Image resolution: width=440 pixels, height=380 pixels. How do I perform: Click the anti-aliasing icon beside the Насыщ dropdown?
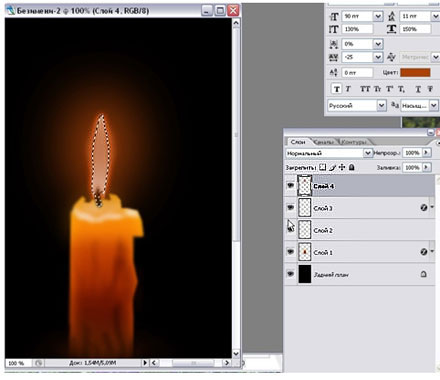tap(395, 105)
